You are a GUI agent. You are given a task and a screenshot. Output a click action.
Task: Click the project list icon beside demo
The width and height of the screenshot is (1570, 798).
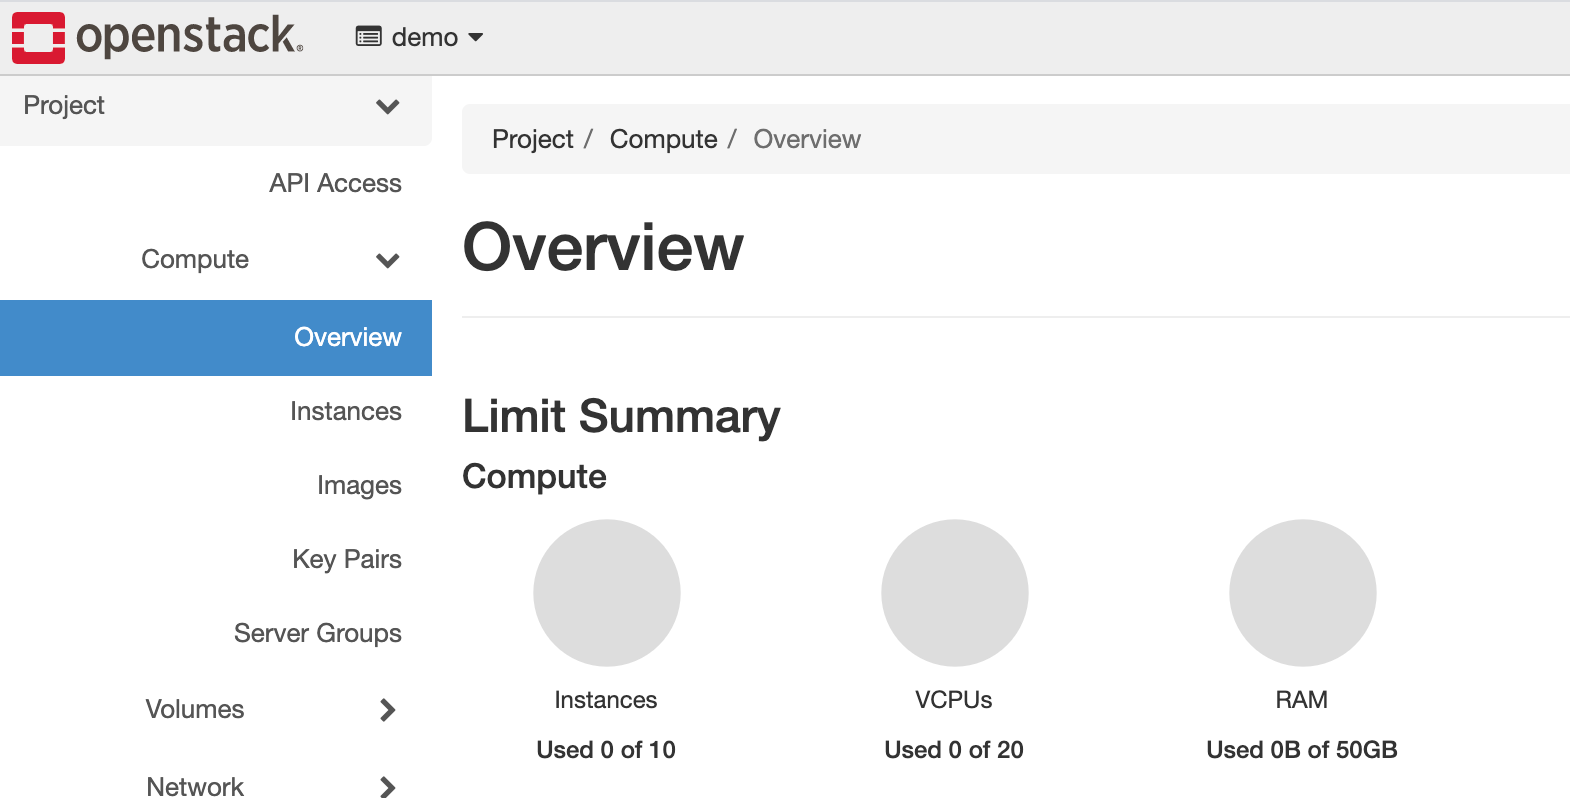coord(369,37)
